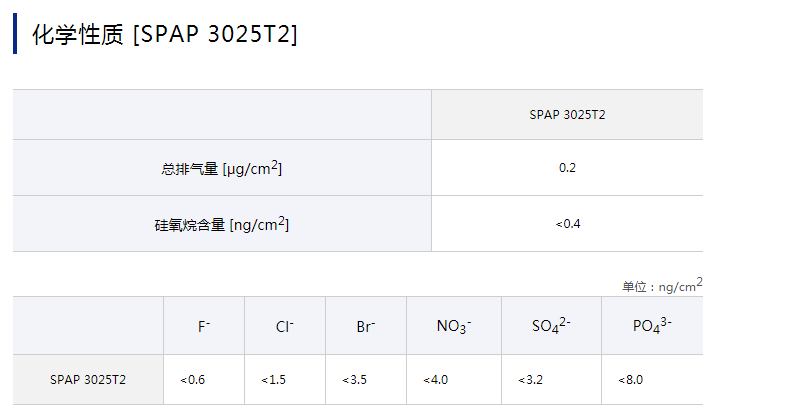Click the SPAP 3025T2 column header in the top table
The width and height of the screenshot is (804, 411).
pos(567,115)
